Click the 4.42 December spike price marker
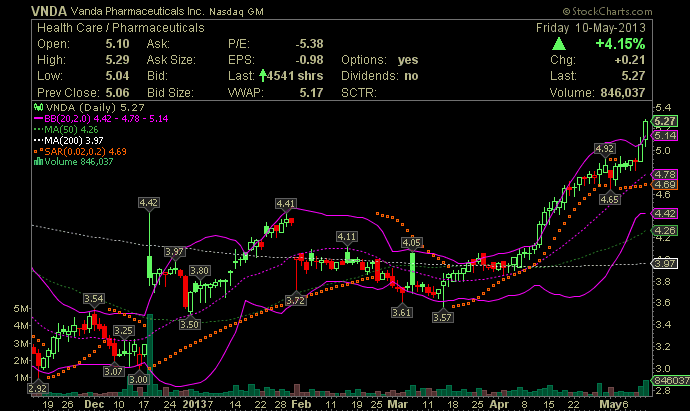The height and width of the screenshot is (411, 690). [148, 203]
